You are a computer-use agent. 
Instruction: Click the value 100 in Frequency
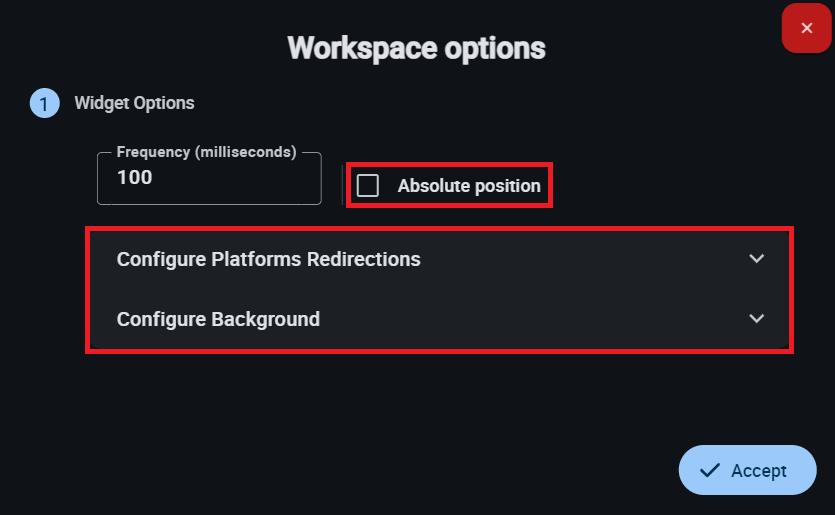point(135,178)
